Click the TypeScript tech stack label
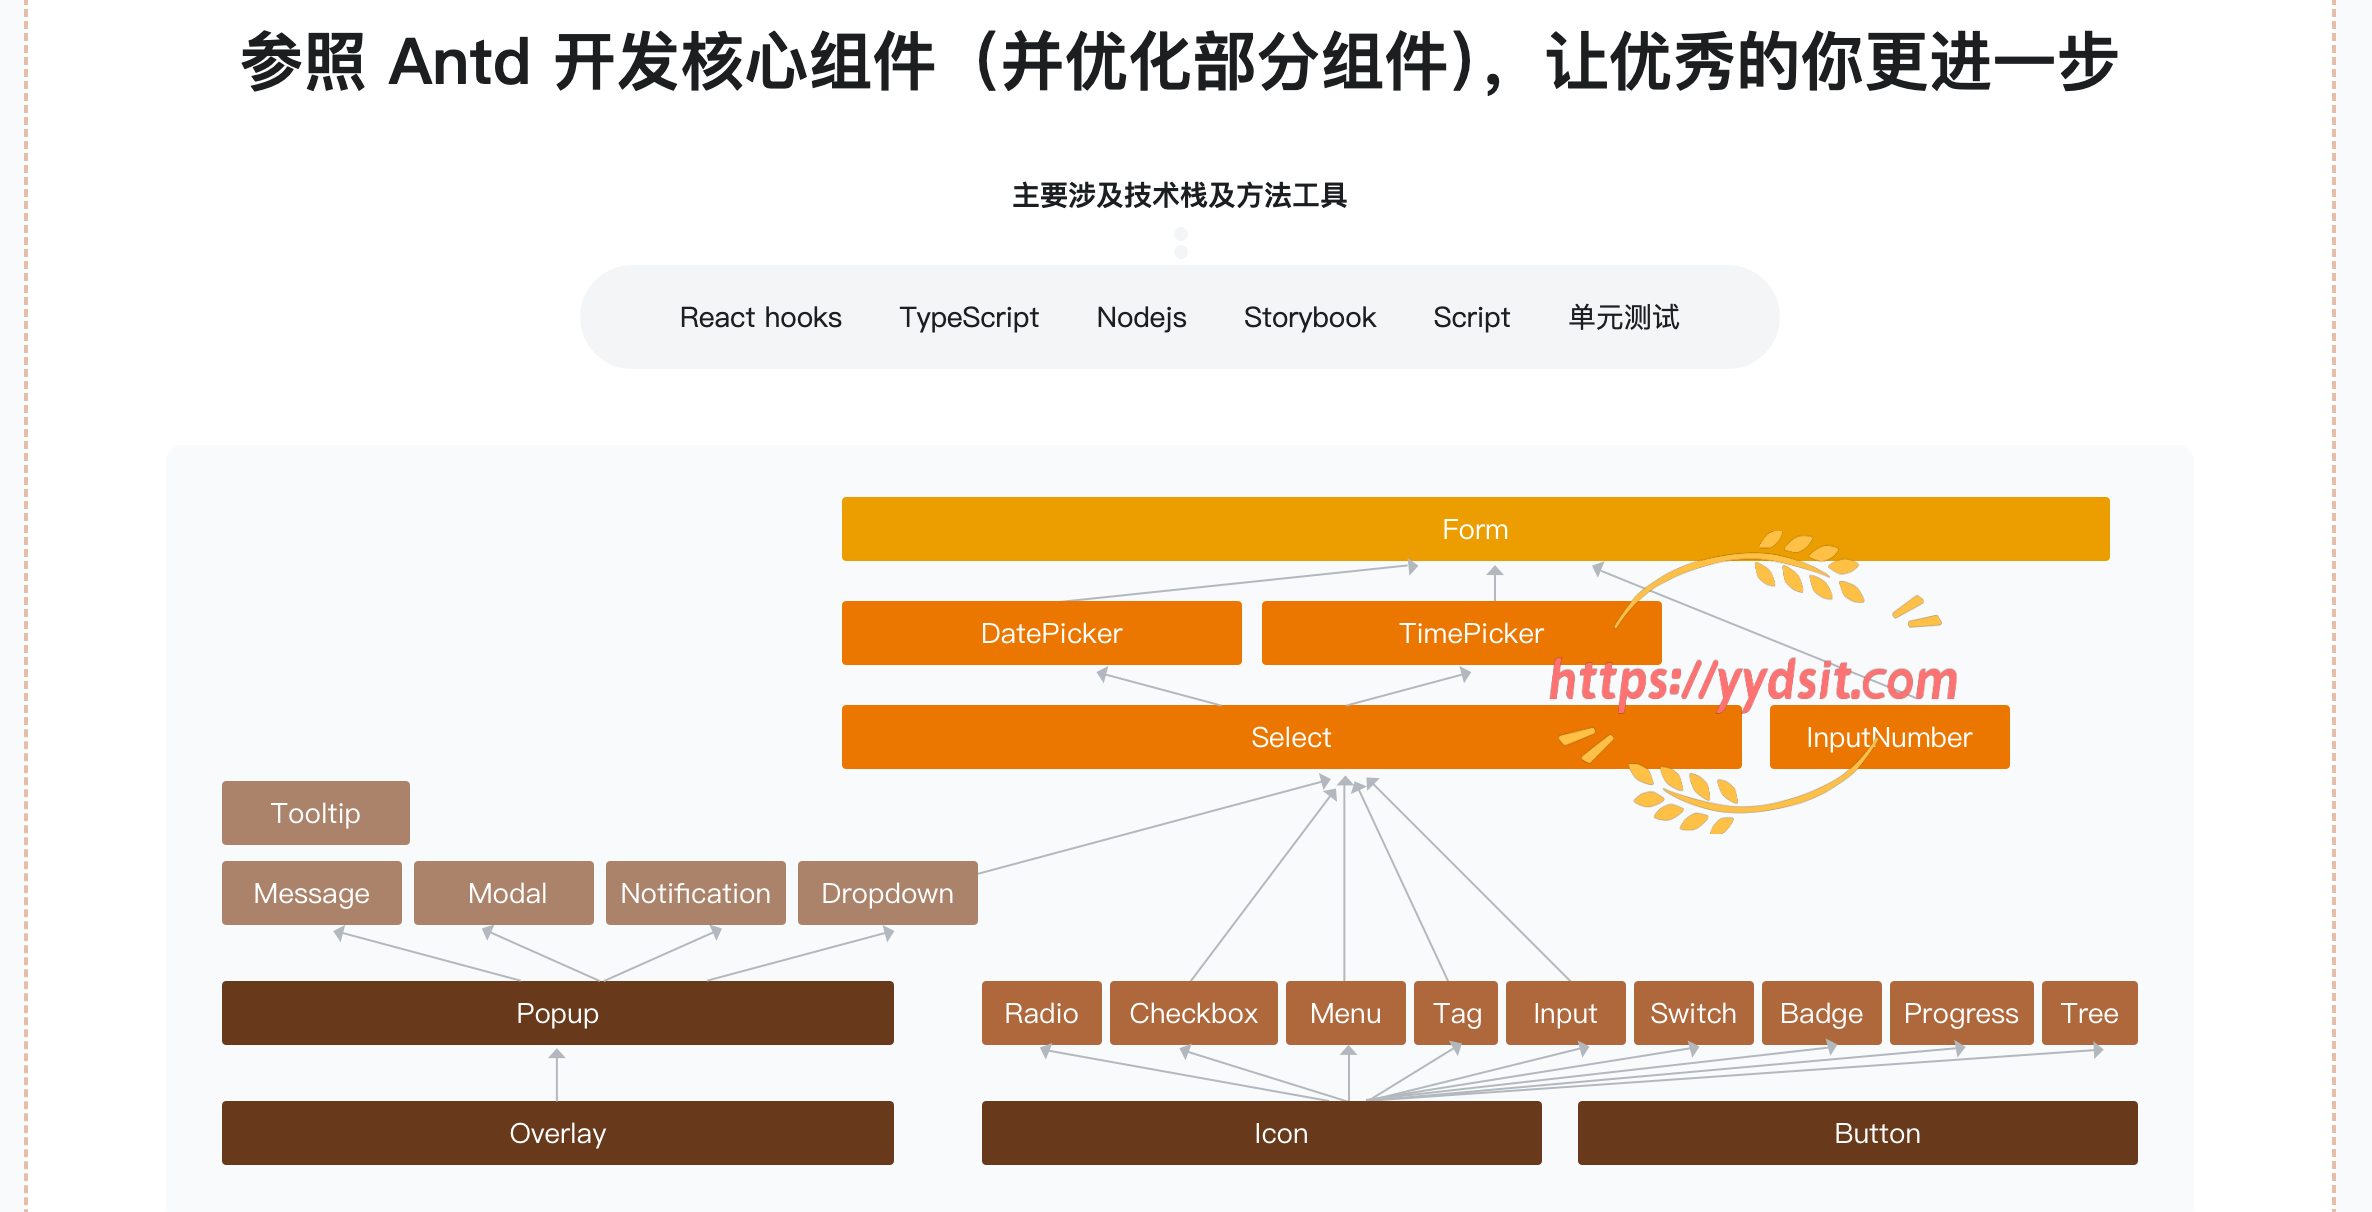 pyautogui.click(x=968, y=317)
